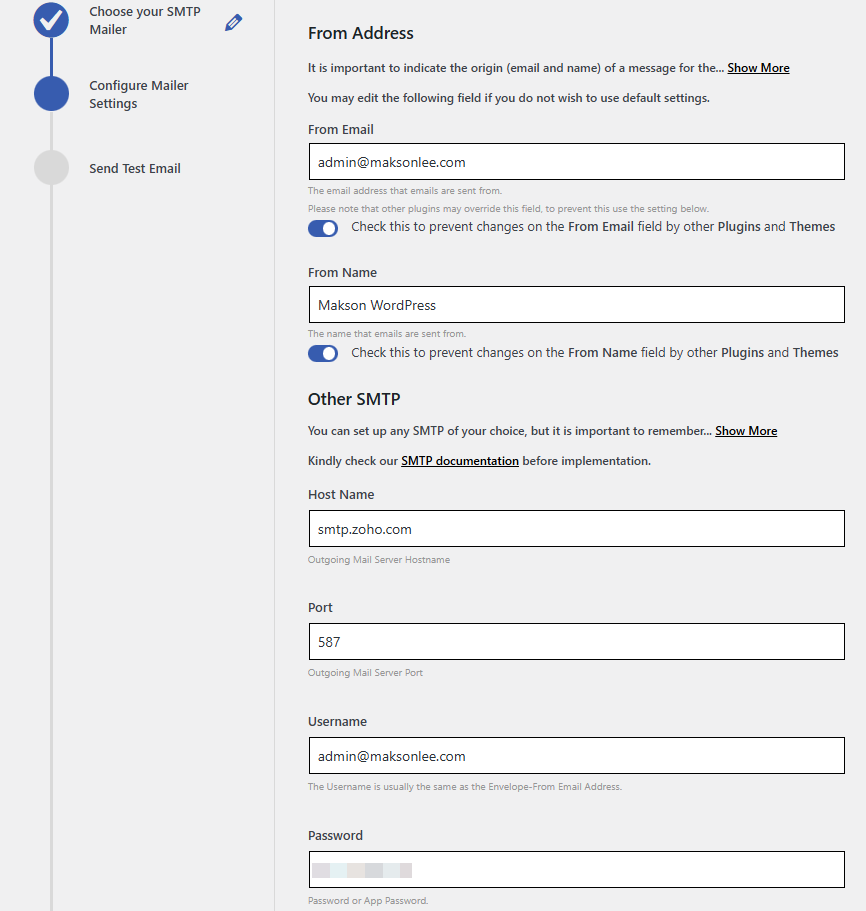The width and height of the screenshot is (866, 911).
Task: Click the Other SMTP section heading
Action: pyautogui.click(x=354, y=399)
